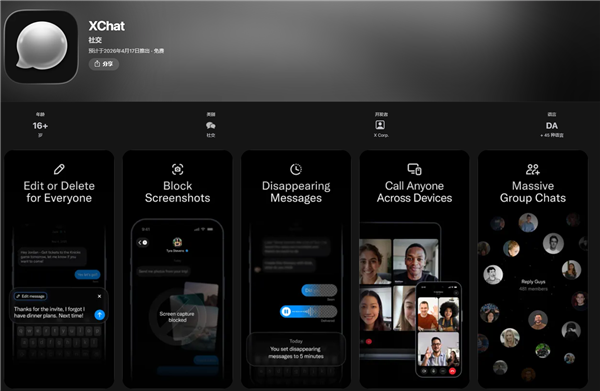Click the red end call button
600x391 pixels.
[x=452, y=371]
